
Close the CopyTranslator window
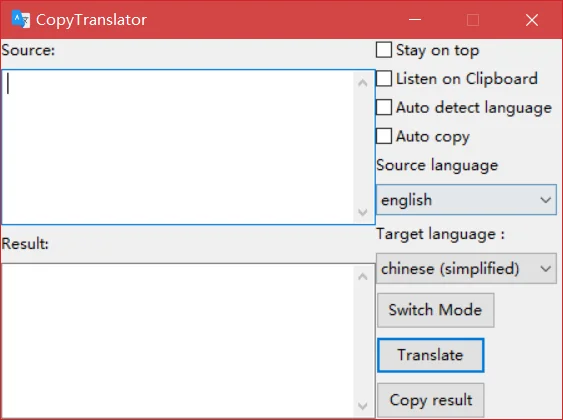point(532,20)
